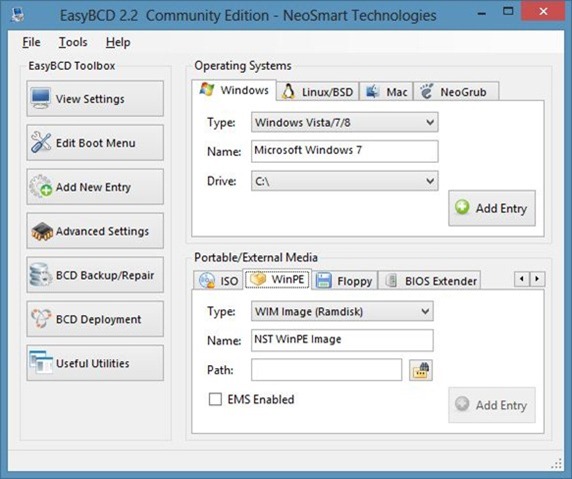Maximize the EasyBCD window
This screenshot has width=572, height=479.
[508, 12]
